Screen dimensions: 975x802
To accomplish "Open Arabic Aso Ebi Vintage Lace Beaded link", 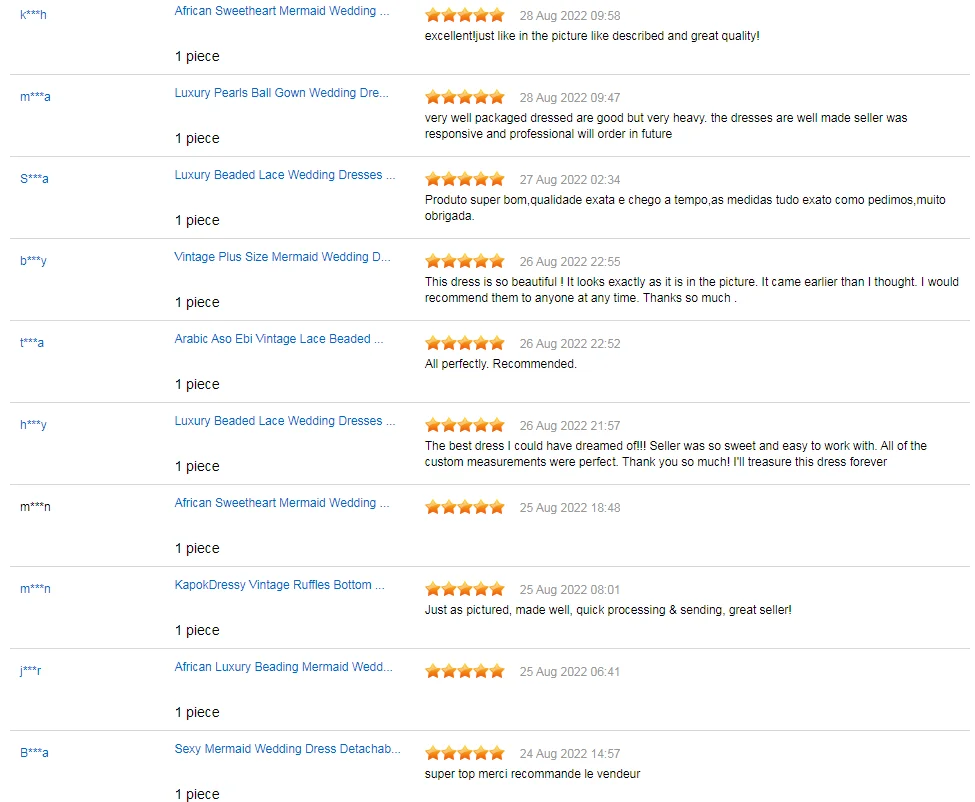I will (279, 339).
